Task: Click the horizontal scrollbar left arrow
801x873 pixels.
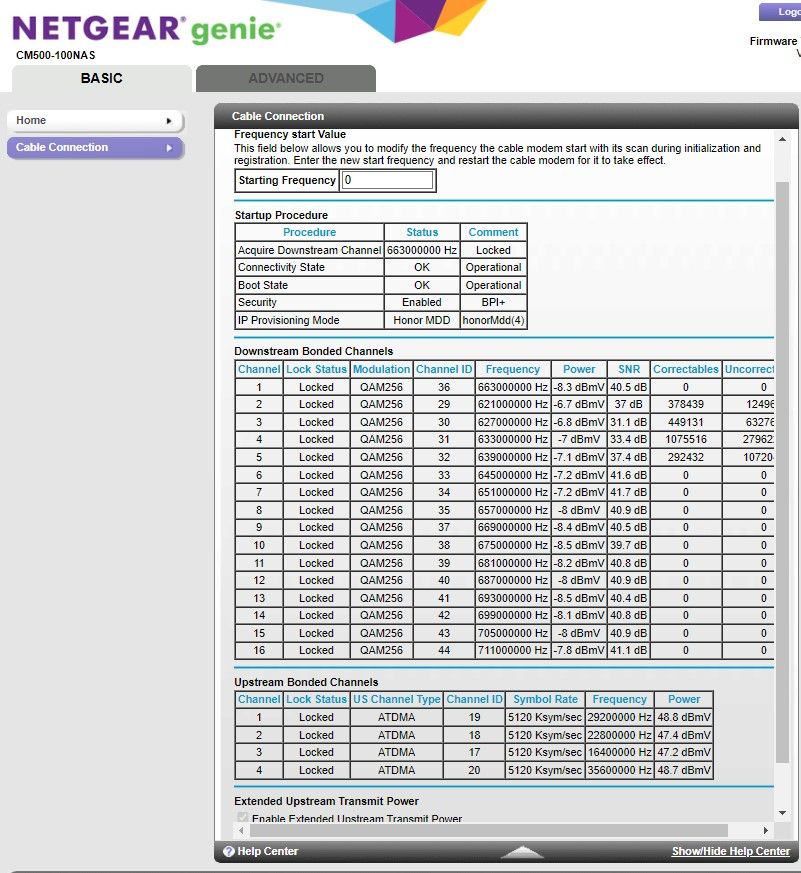Action: tap(241, 830)
